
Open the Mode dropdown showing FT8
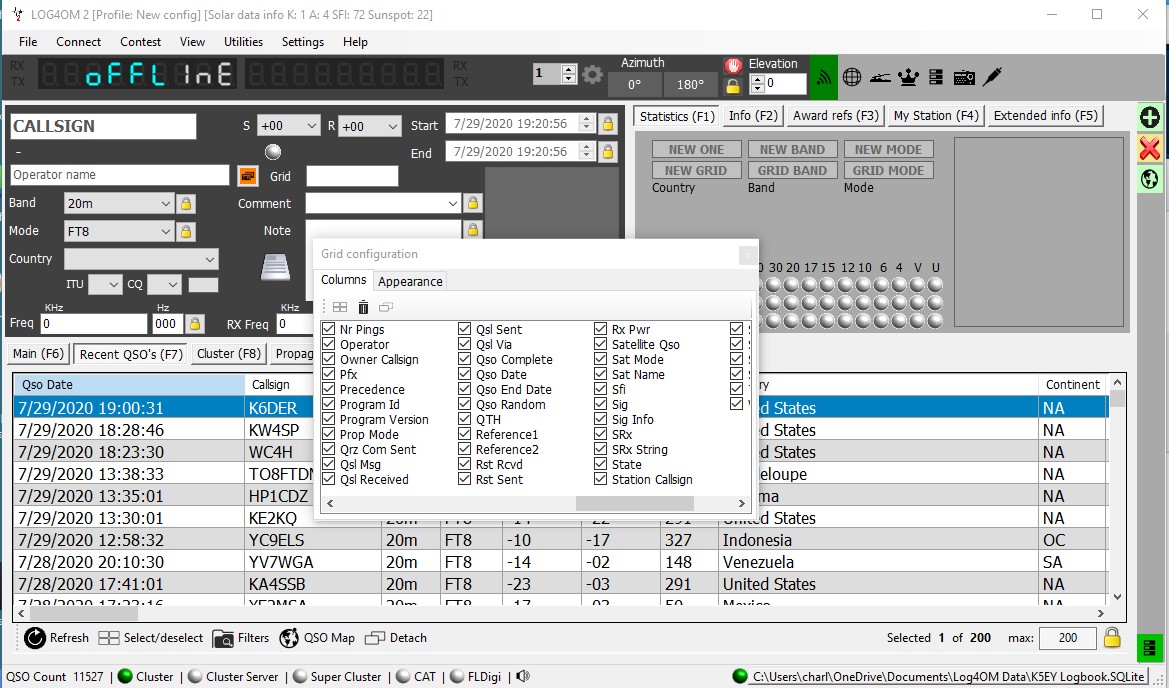coord(119,232)
